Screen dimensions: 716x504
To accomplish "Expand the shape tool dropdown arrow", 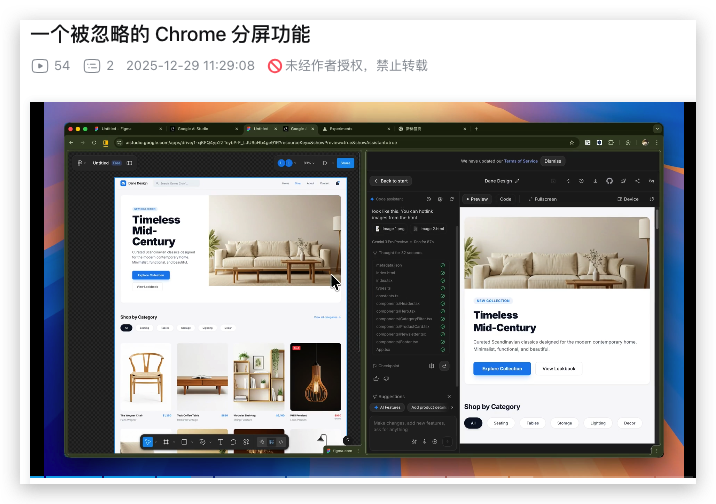I will [192, 442].
